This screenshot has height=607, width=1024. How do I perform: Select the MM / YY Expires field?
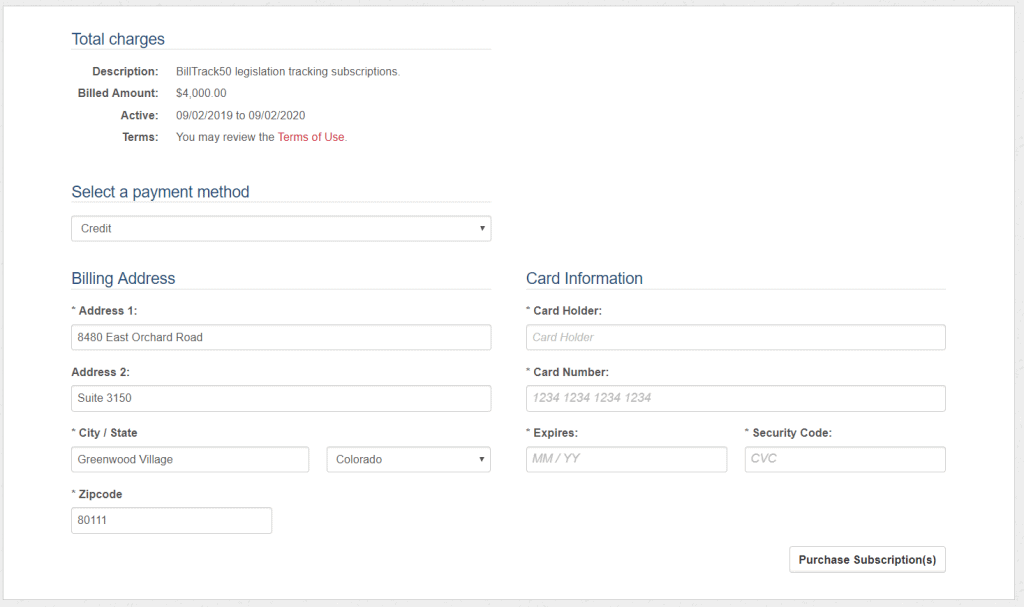pyautogui.click(x=626, y=459)
